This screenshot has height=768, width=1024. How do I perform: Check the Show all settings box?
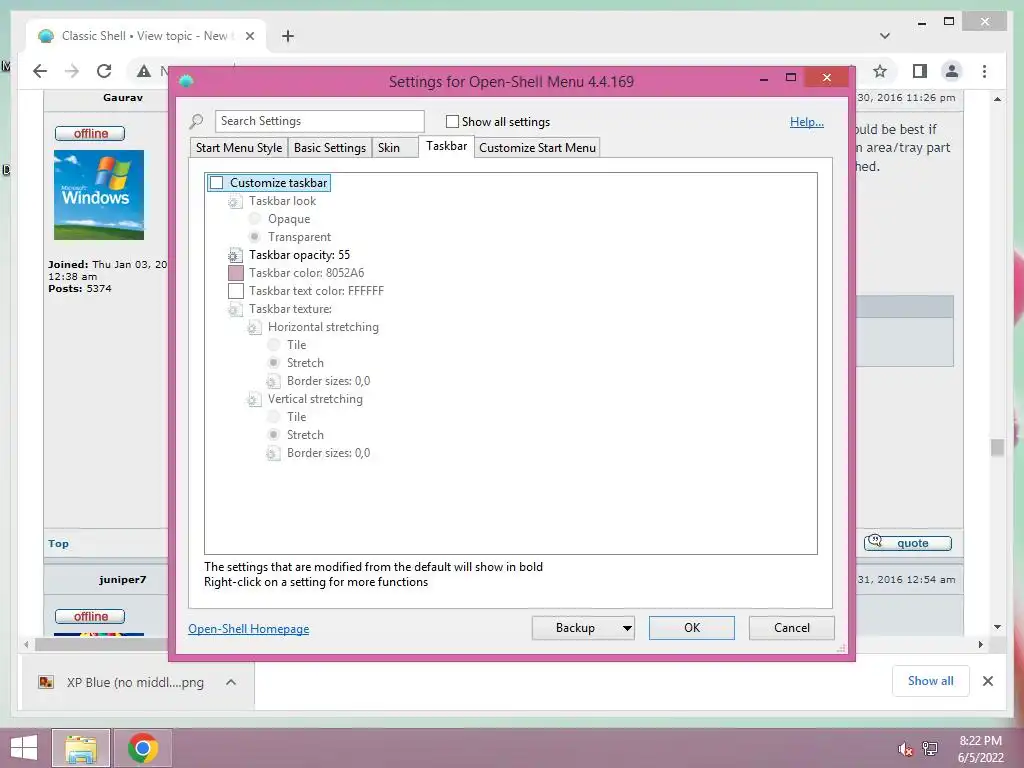[452, 121]
